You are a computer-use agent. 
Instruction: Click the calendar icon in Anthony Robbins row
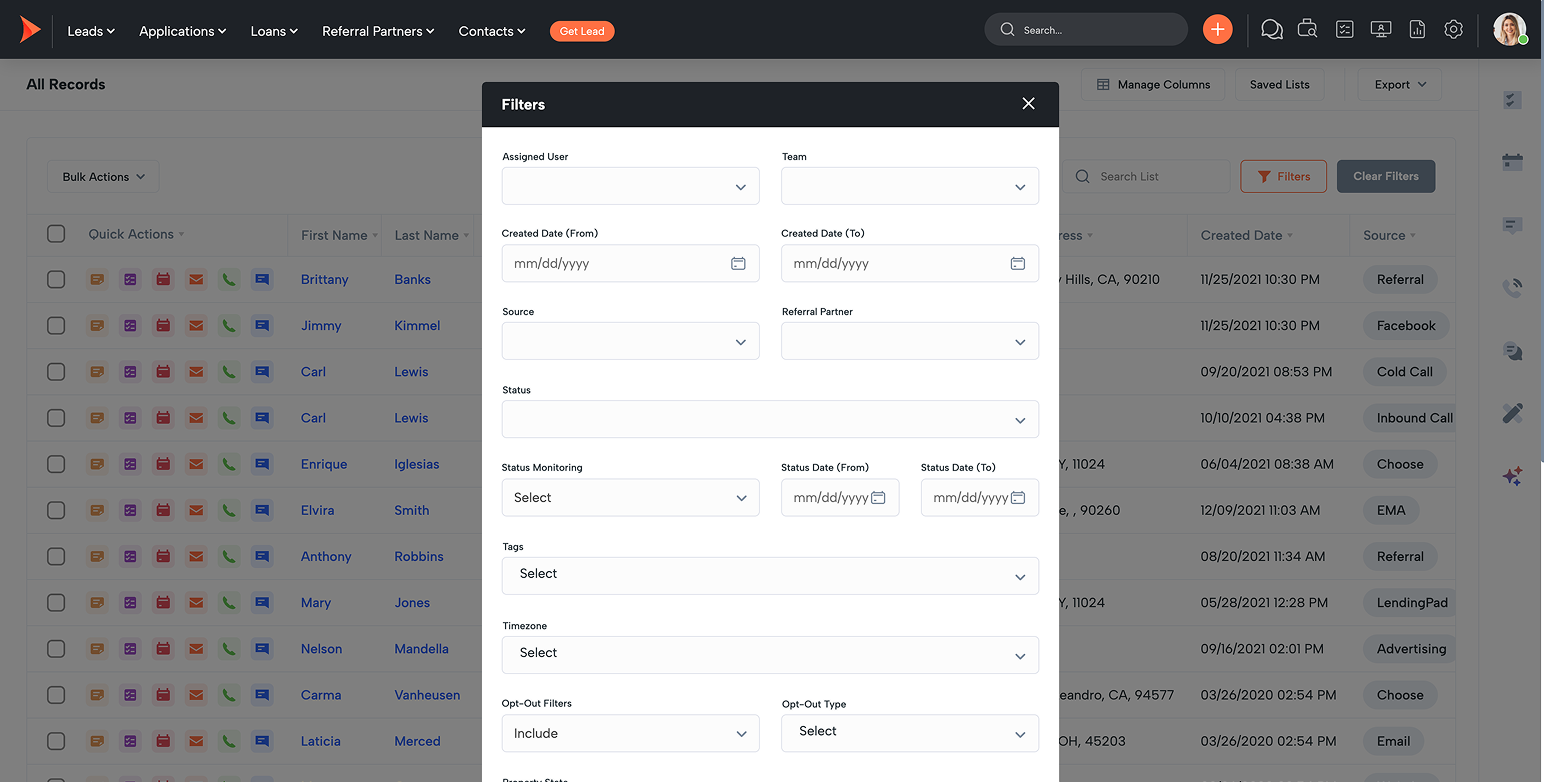click(x=163, y=557)
